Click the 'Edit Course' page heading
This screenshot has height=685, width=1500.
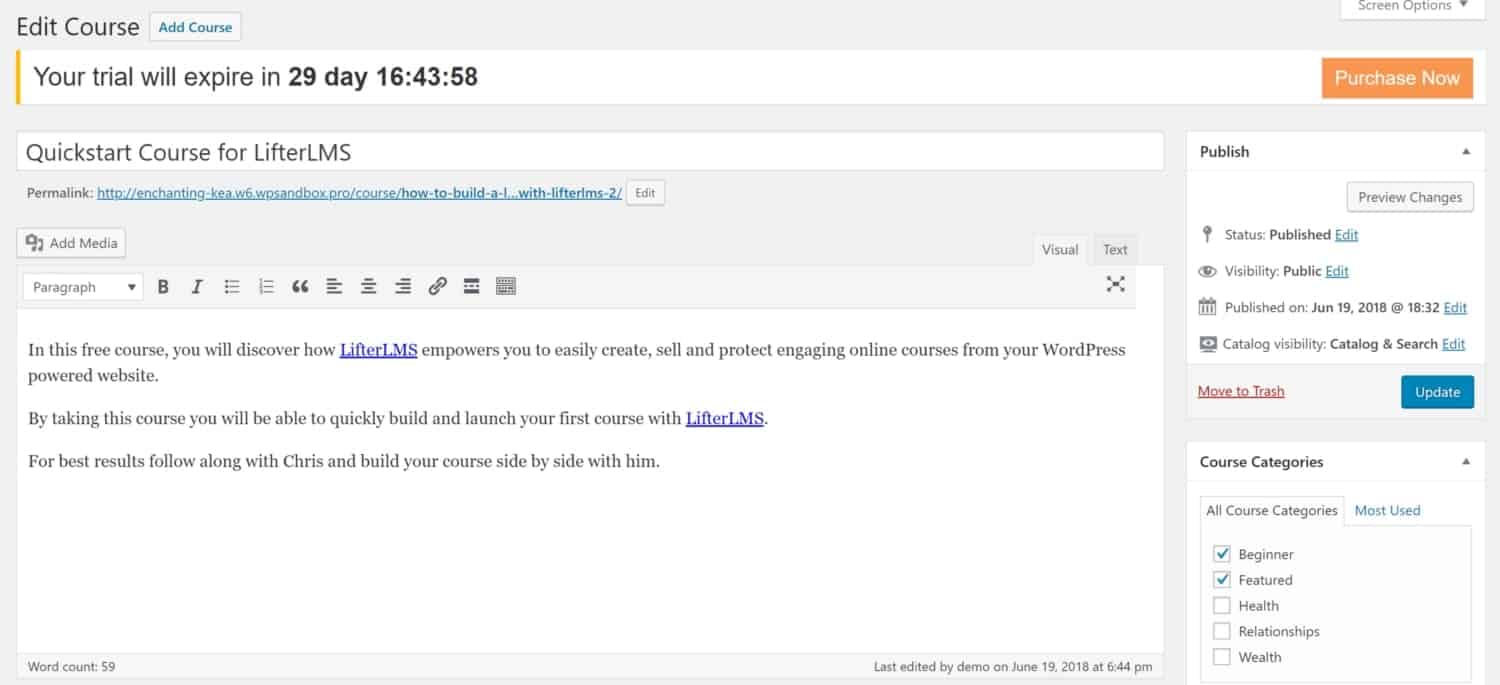[78, 27]
